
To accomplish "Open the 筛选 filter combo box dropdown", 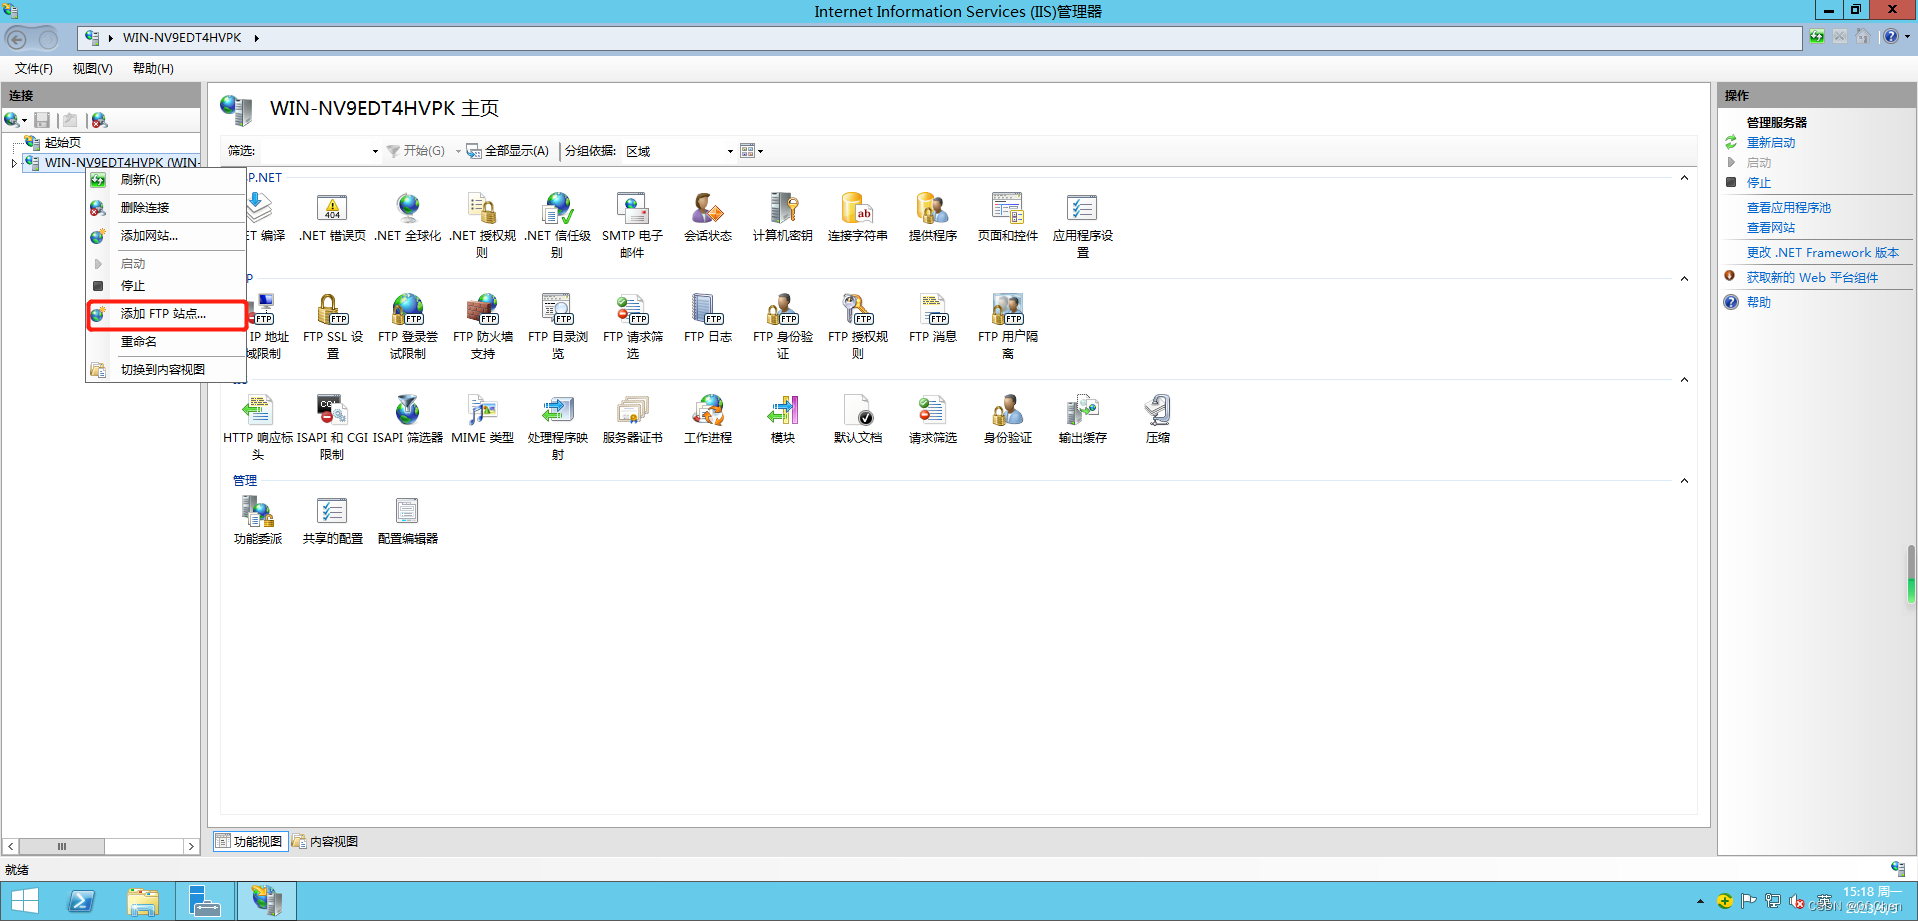I will point(375,151).
